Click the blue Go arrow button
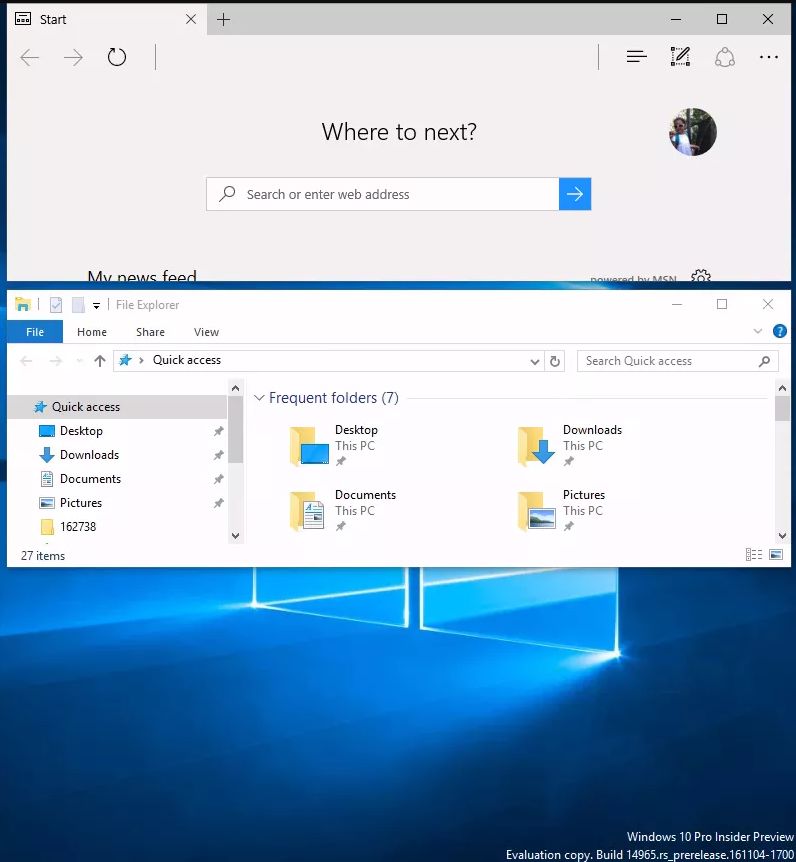Viewport: 796px width, 862px height. 575,194
